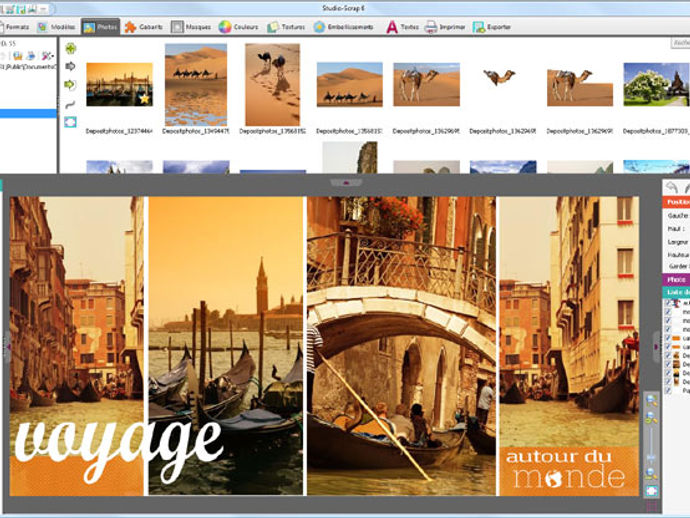Click the magic wand icon in left panel
690x518 pixels.
pyautogui.click(x=47, y=56)
